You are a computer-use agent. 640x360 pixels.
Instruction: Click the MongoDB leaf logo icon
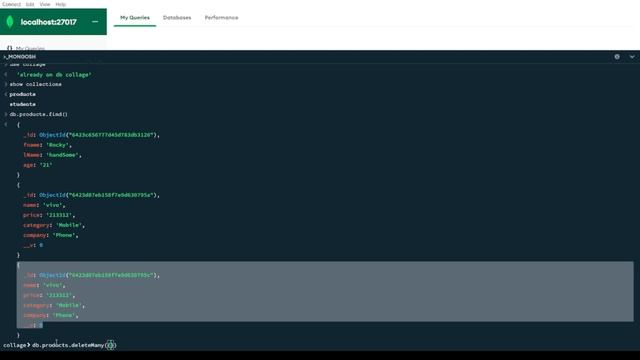click(x=10, y=22)
